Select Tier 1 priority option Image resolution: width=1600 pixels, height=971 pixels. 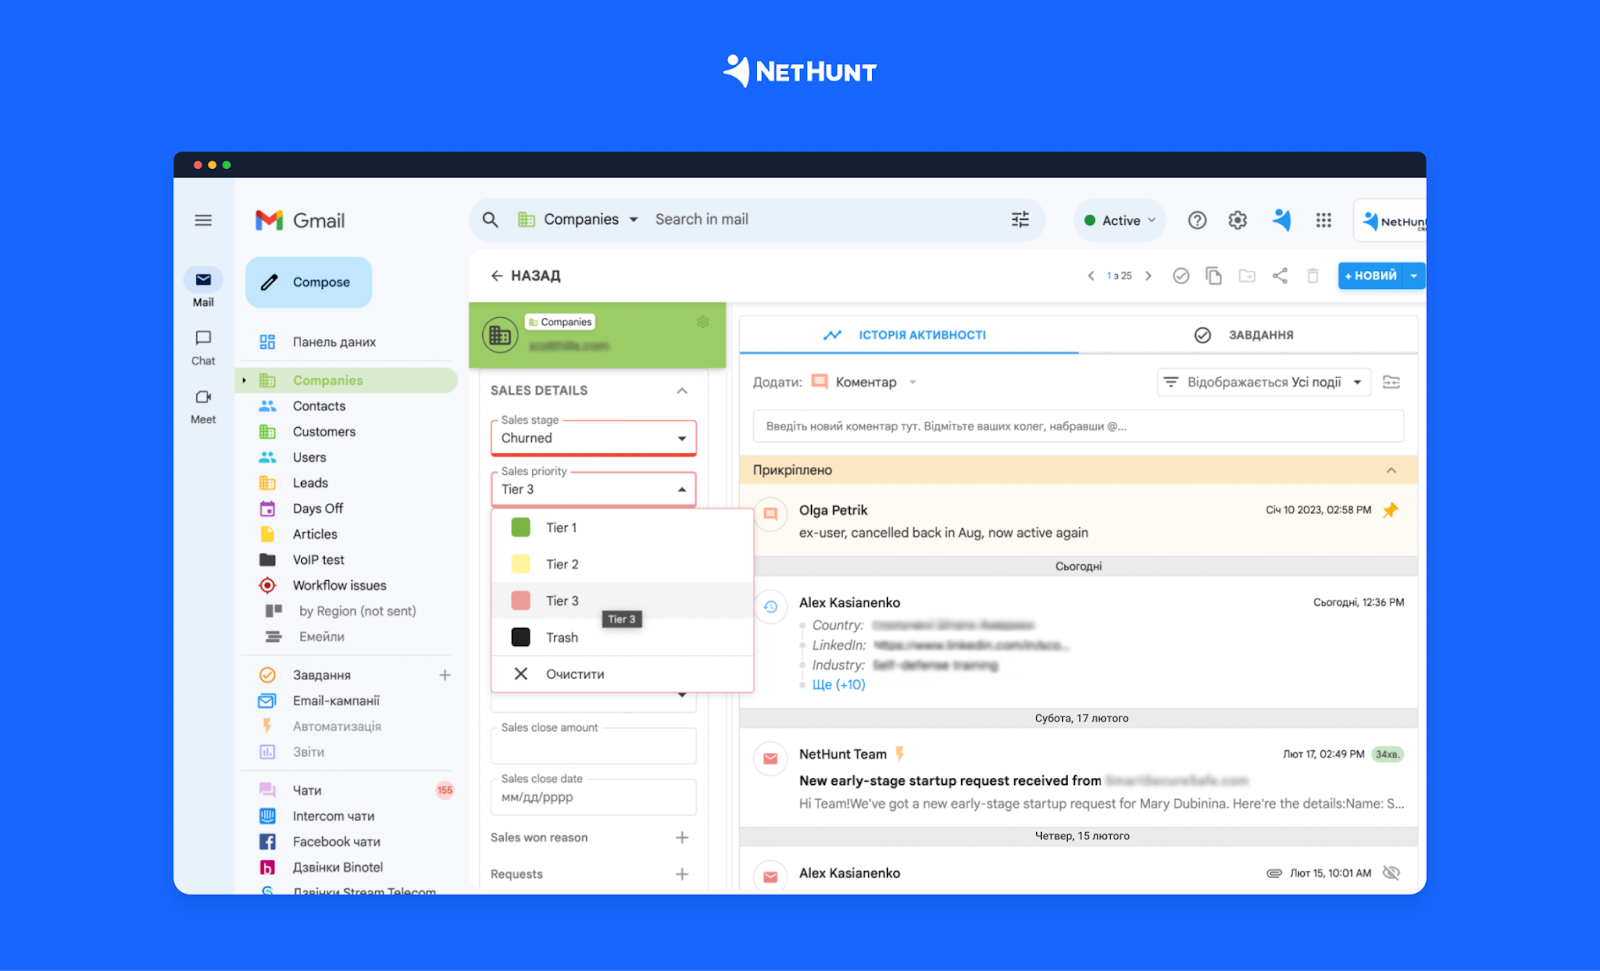tap(622, 527)
